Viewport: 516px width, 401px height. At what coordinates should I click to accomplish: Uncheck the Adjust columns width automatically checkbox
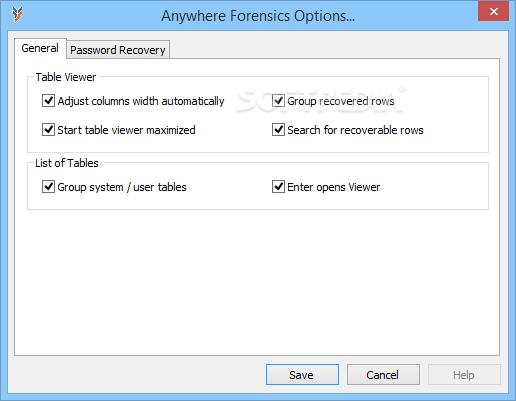48,100
